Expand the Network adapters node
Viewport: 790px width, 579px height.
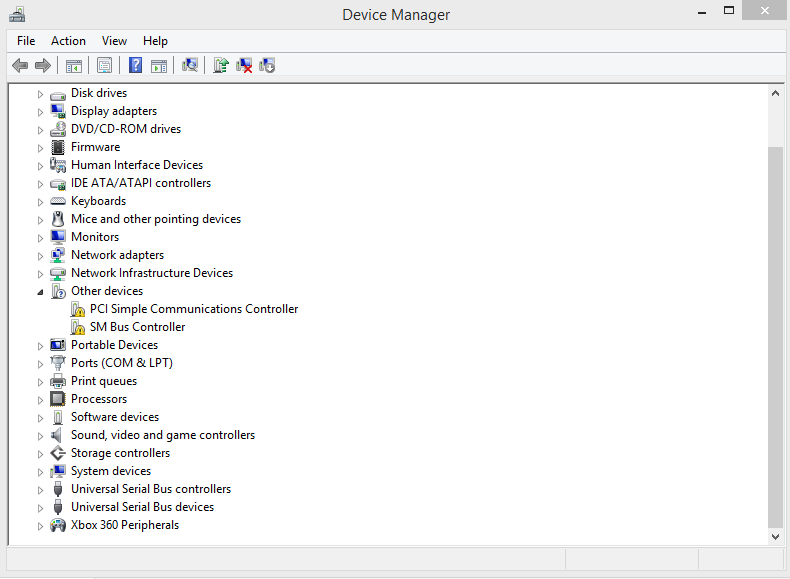[x=40, y=256]
